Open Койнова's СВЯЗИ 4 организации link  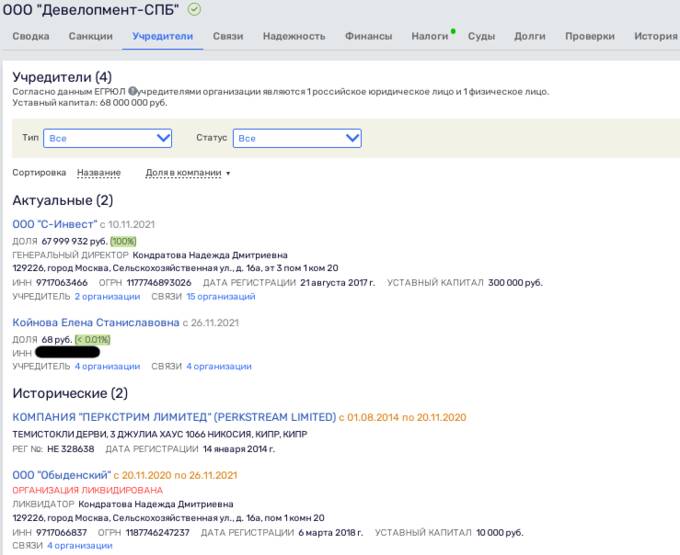[x=219, y=366]
